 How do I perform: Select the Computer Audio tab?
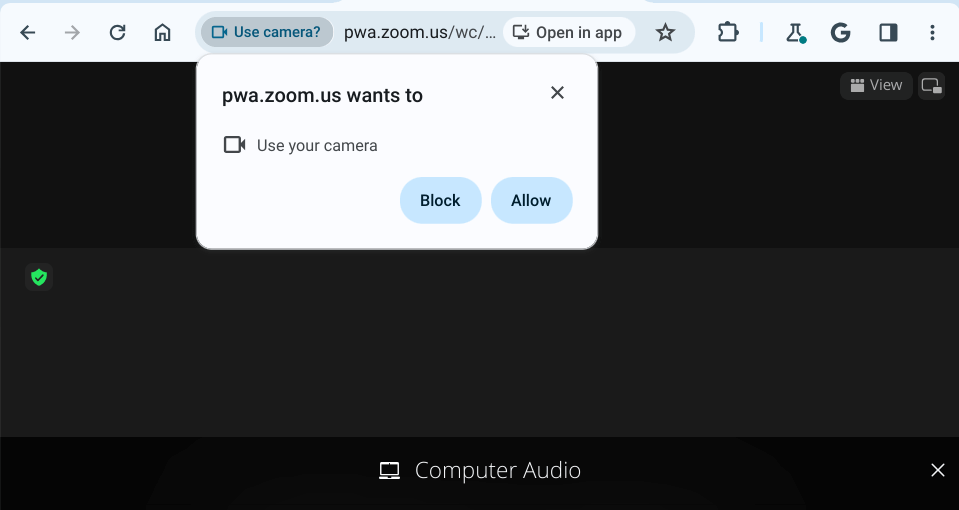[480, 470]
